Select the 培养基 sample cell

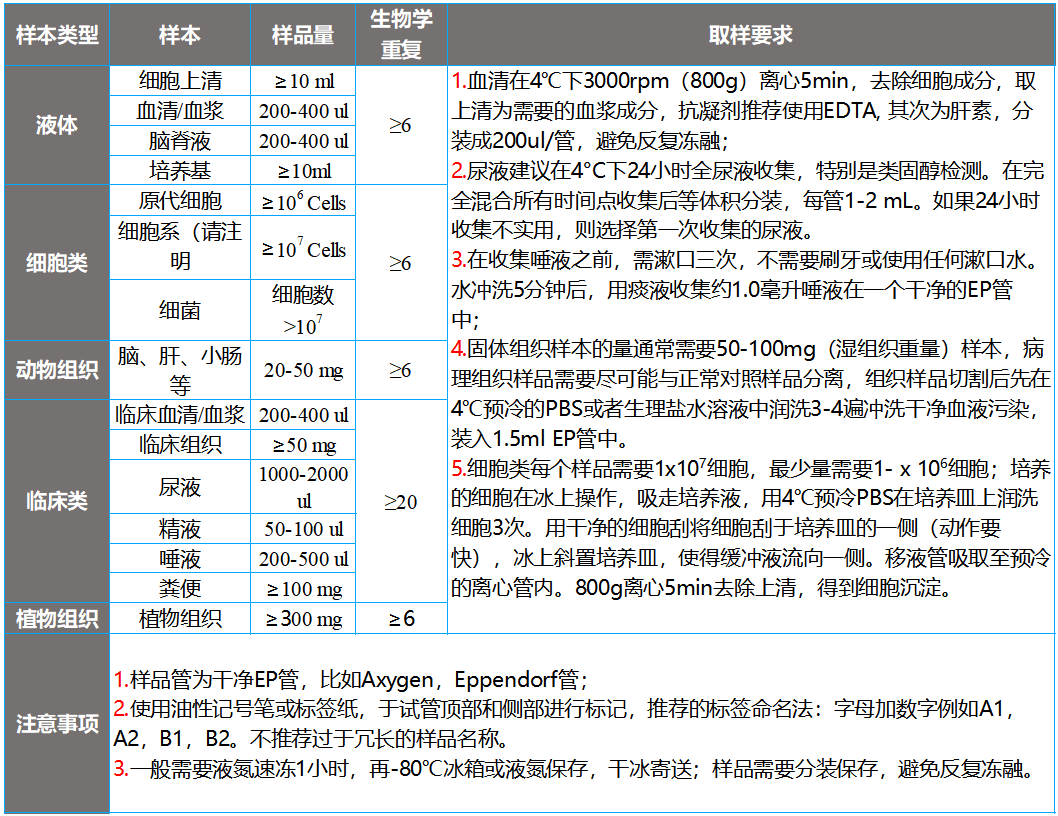(x=180, y=171)
